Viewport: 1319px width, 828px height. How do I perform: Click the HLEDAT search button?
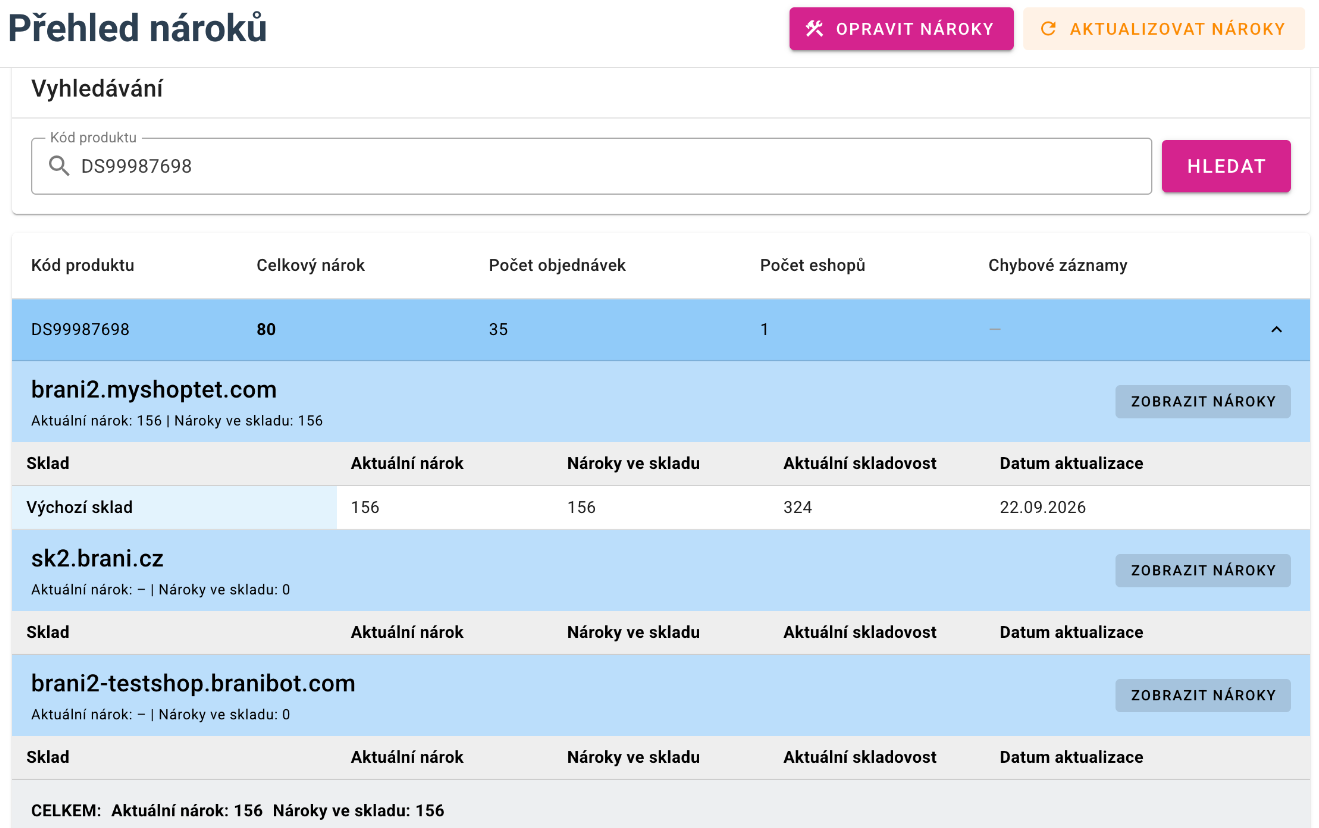click(1226, 166)
